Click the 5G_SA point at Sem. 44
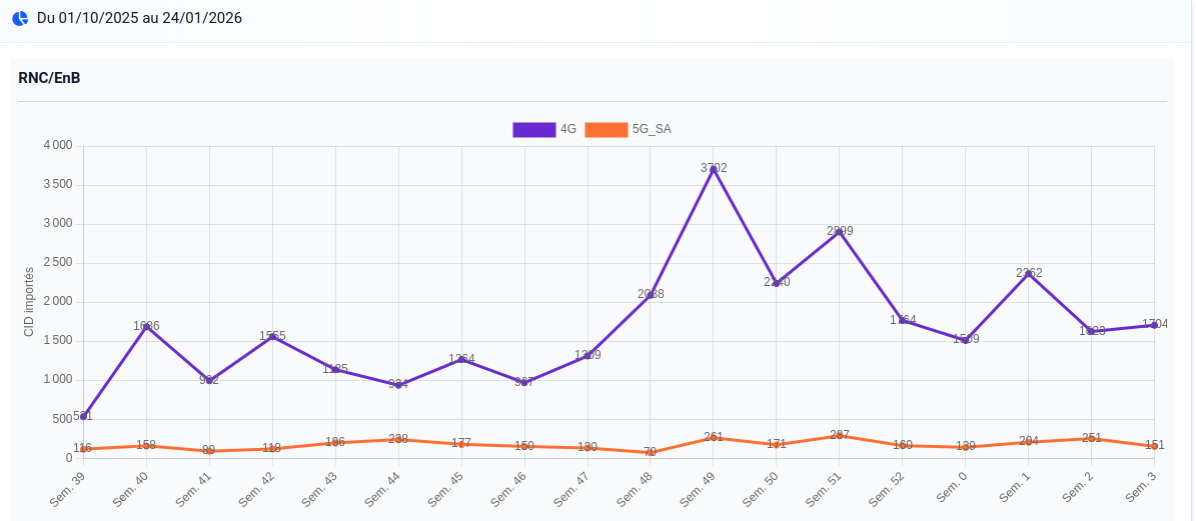 click(x=398, y=440)
